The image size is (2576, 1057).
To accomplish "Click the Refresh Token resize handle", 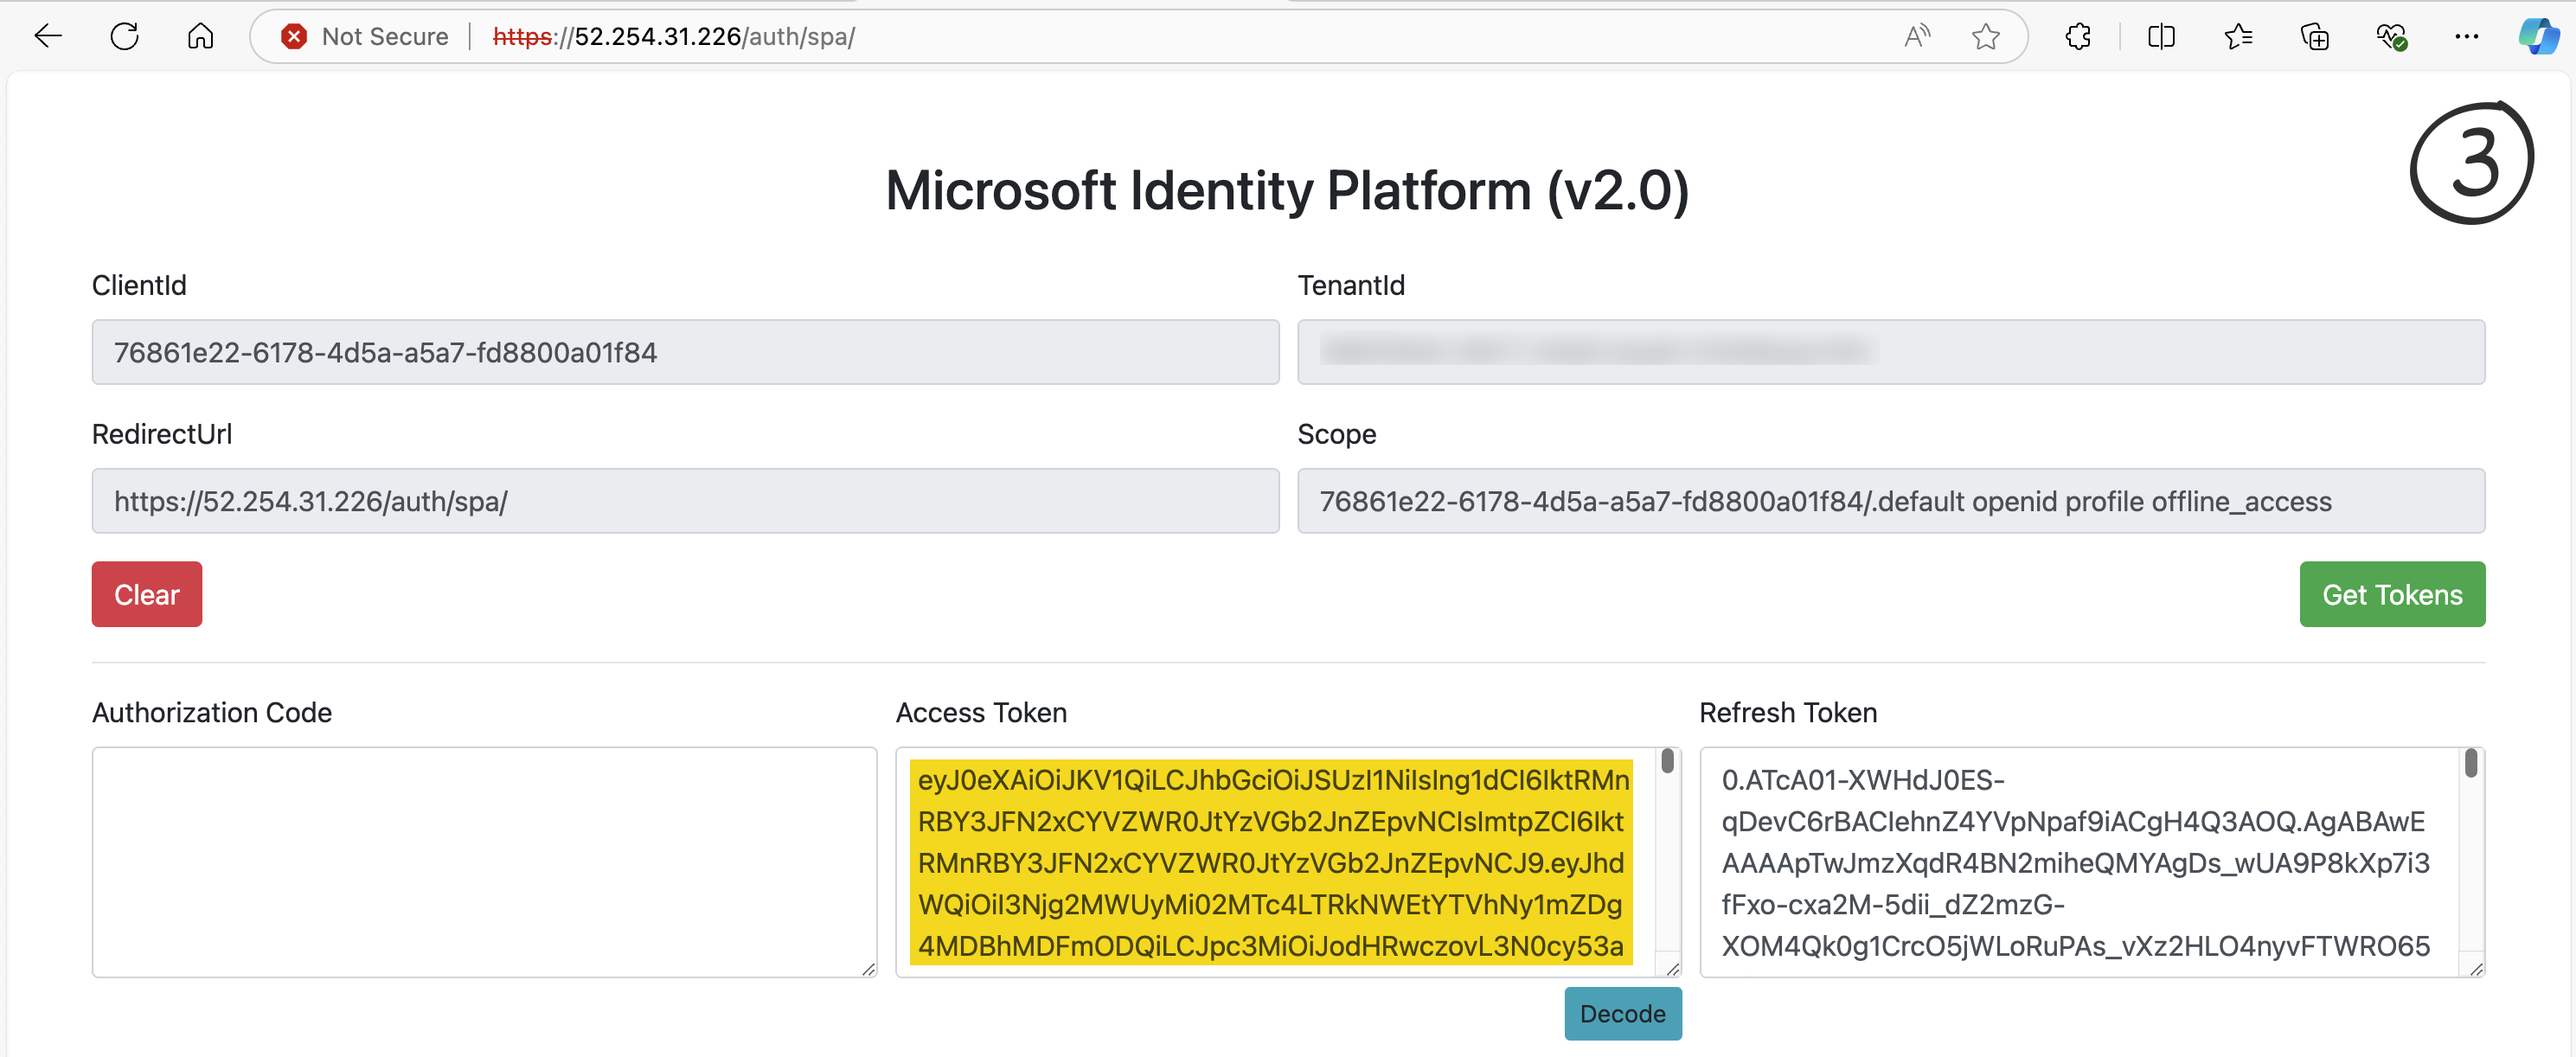I will click(2476, 968).
